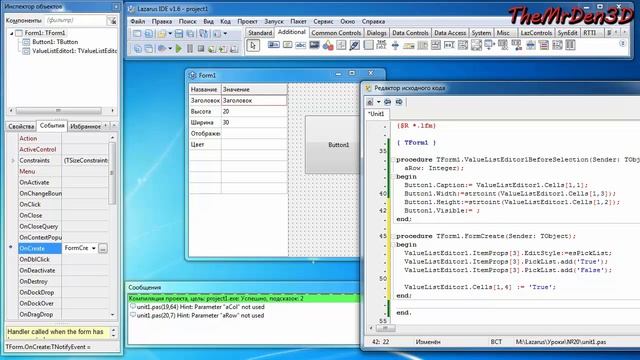Expand the Open file dropdown arrow
This screenshot has height=360, width=640.
170,33
